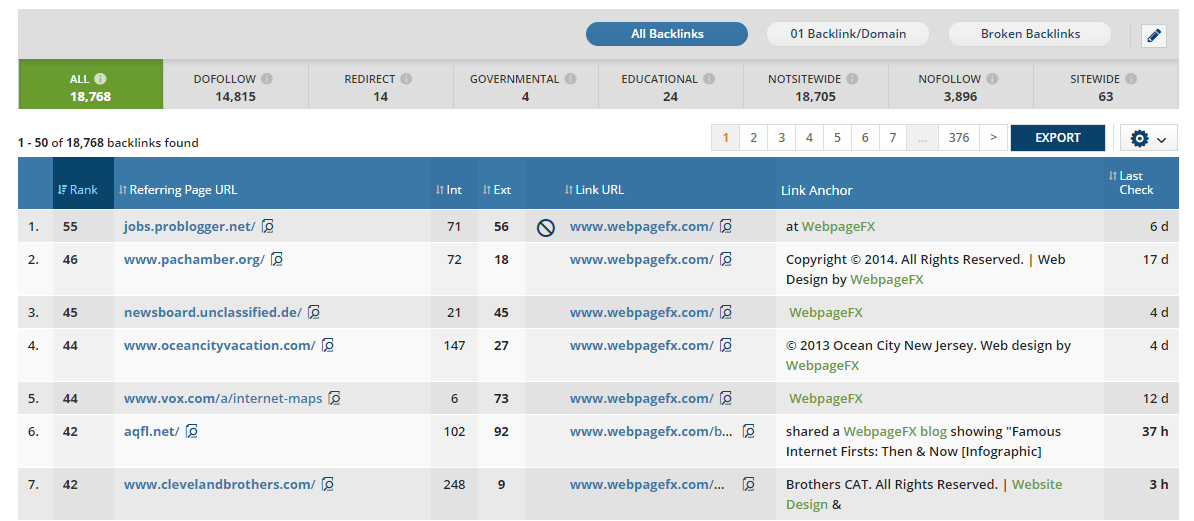Image resolution: width=1194 pixels, height=521 pixels.
Task: Preview link URL icon in pachamber row
Action: (726, 259)
